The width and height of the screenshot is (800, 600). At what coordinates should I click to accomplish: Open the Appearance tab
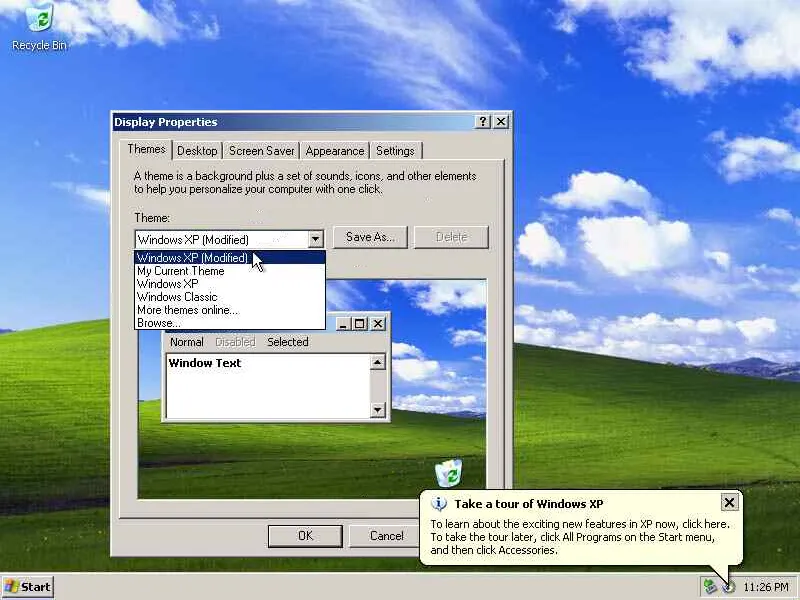tap(335, 151)
